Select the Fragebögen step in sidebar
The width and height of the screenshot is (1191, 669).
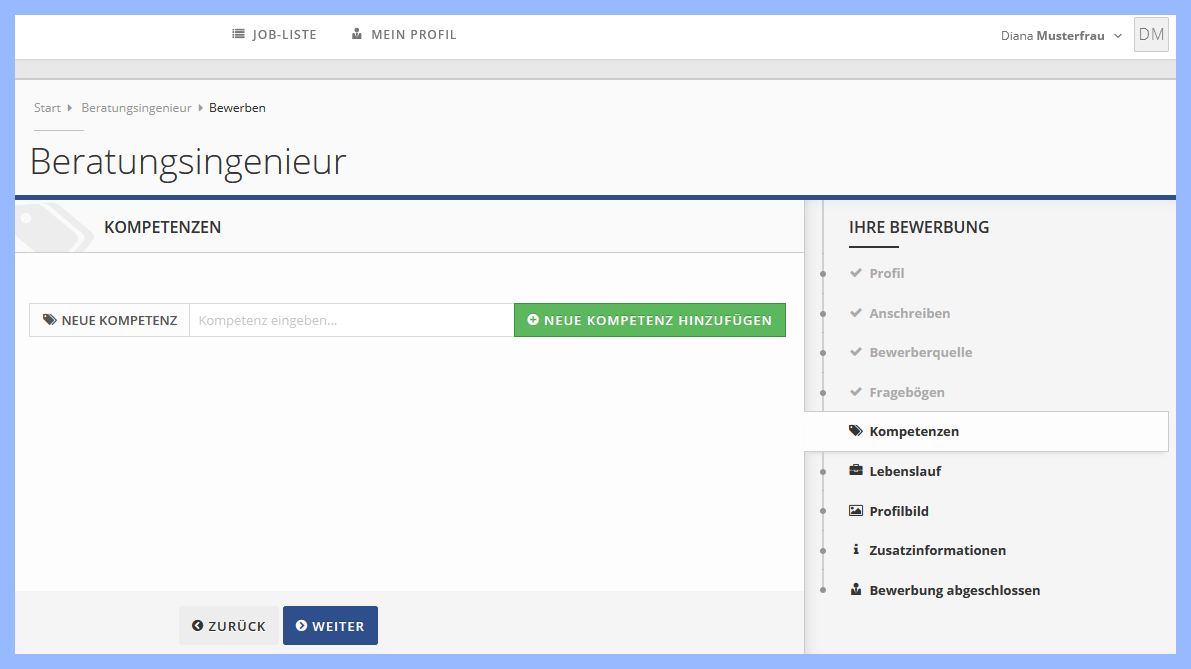906,392
